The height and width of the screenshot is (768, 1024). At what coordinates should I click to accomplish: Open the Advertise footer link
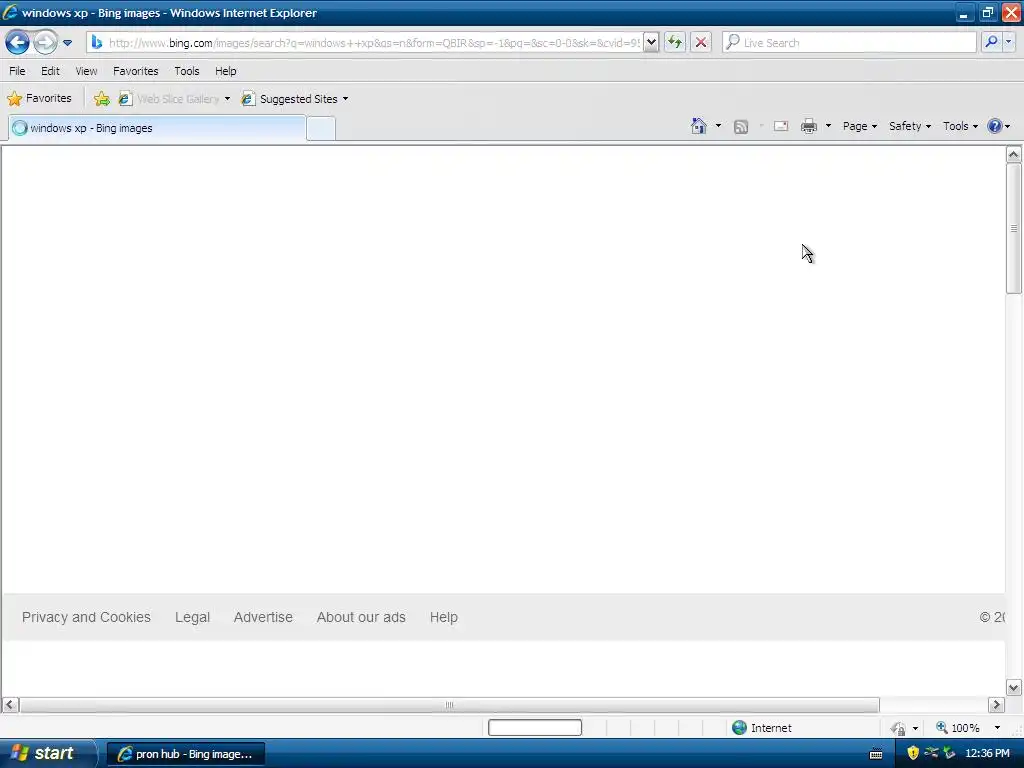pos(263,617)
